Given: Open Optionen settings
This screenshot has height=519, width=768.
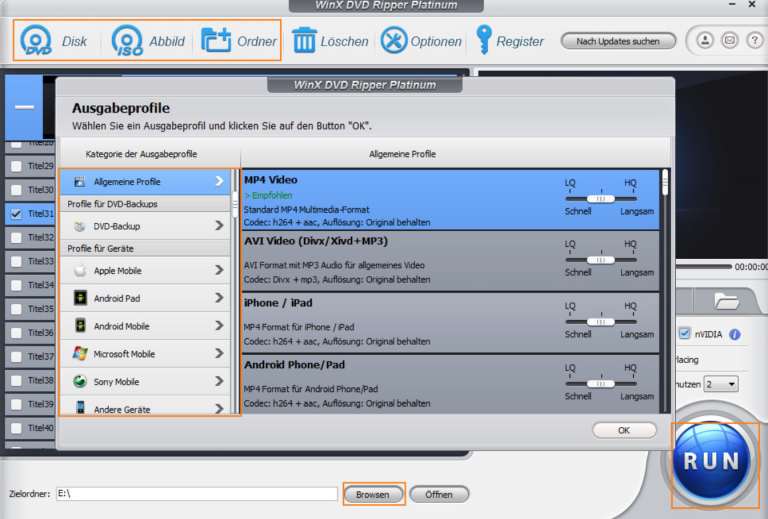Looking at the screenshot, I should click(x=394, y=41).
